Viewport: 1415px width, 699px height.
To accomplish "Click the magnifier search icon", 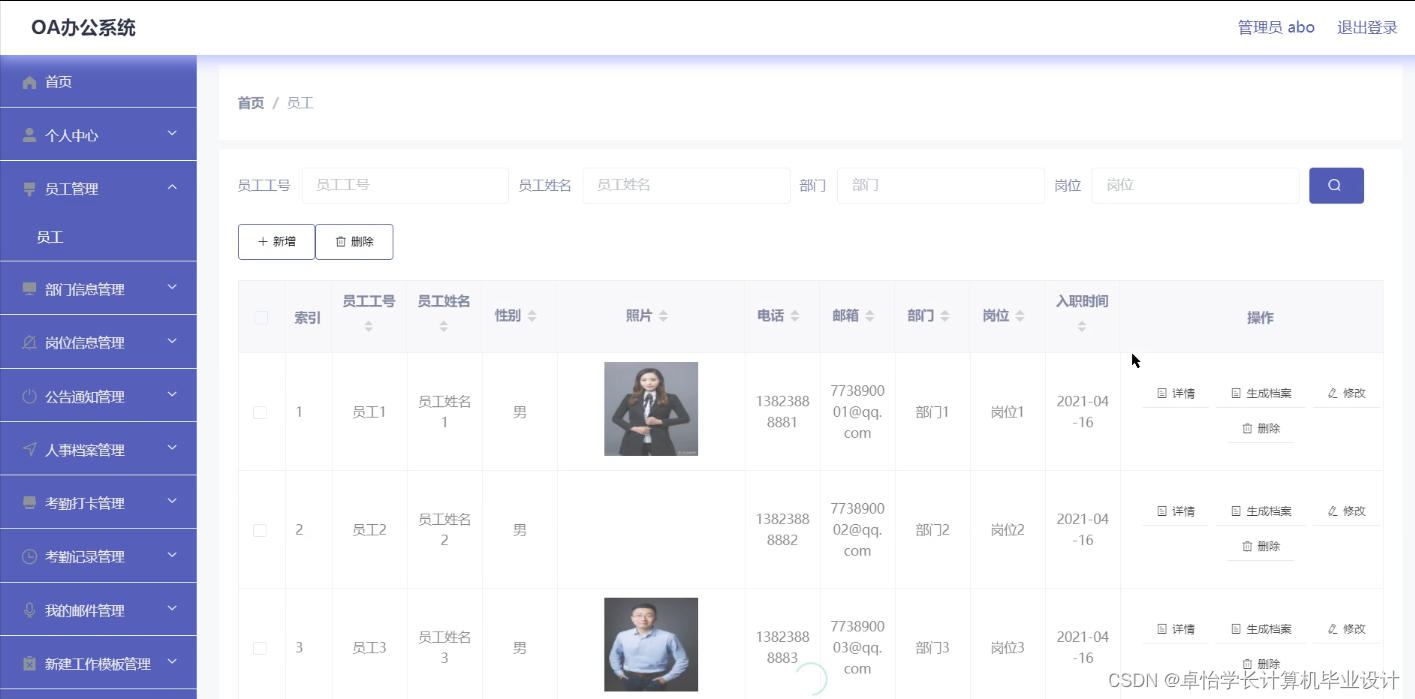I will pyautogui.click(x=1336, y=185).
